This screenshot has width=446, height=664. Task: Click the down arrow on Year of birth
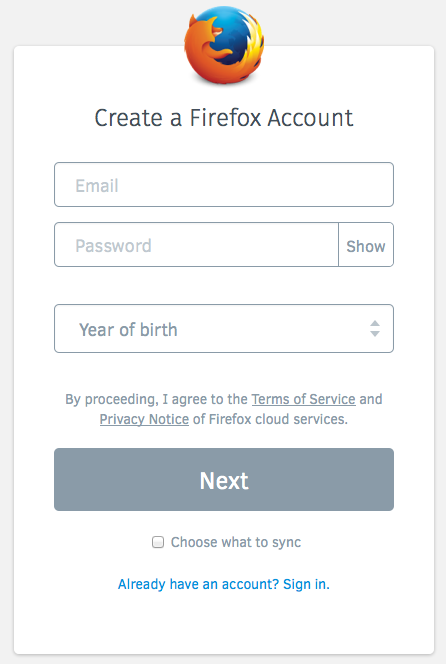click(x=374, y=334)
